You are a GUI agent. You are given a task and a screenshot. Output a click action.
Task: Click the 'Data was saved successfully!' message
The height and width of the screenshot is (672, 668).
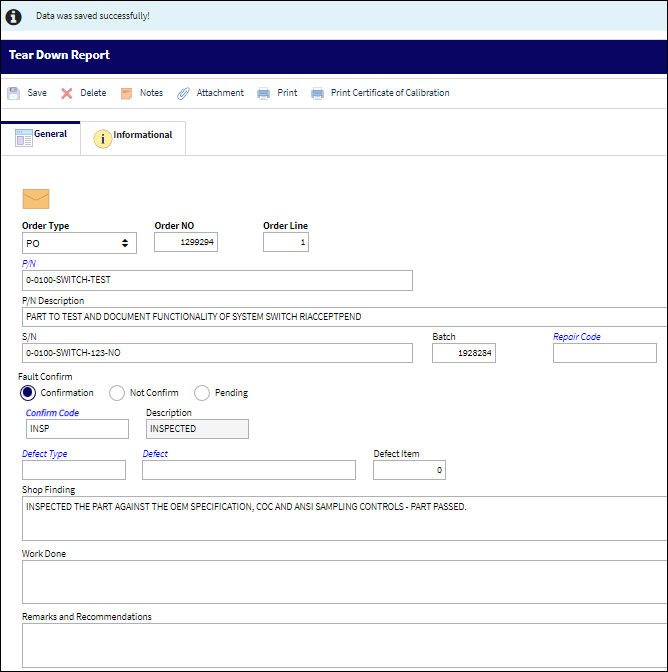[x=93, y=16]
